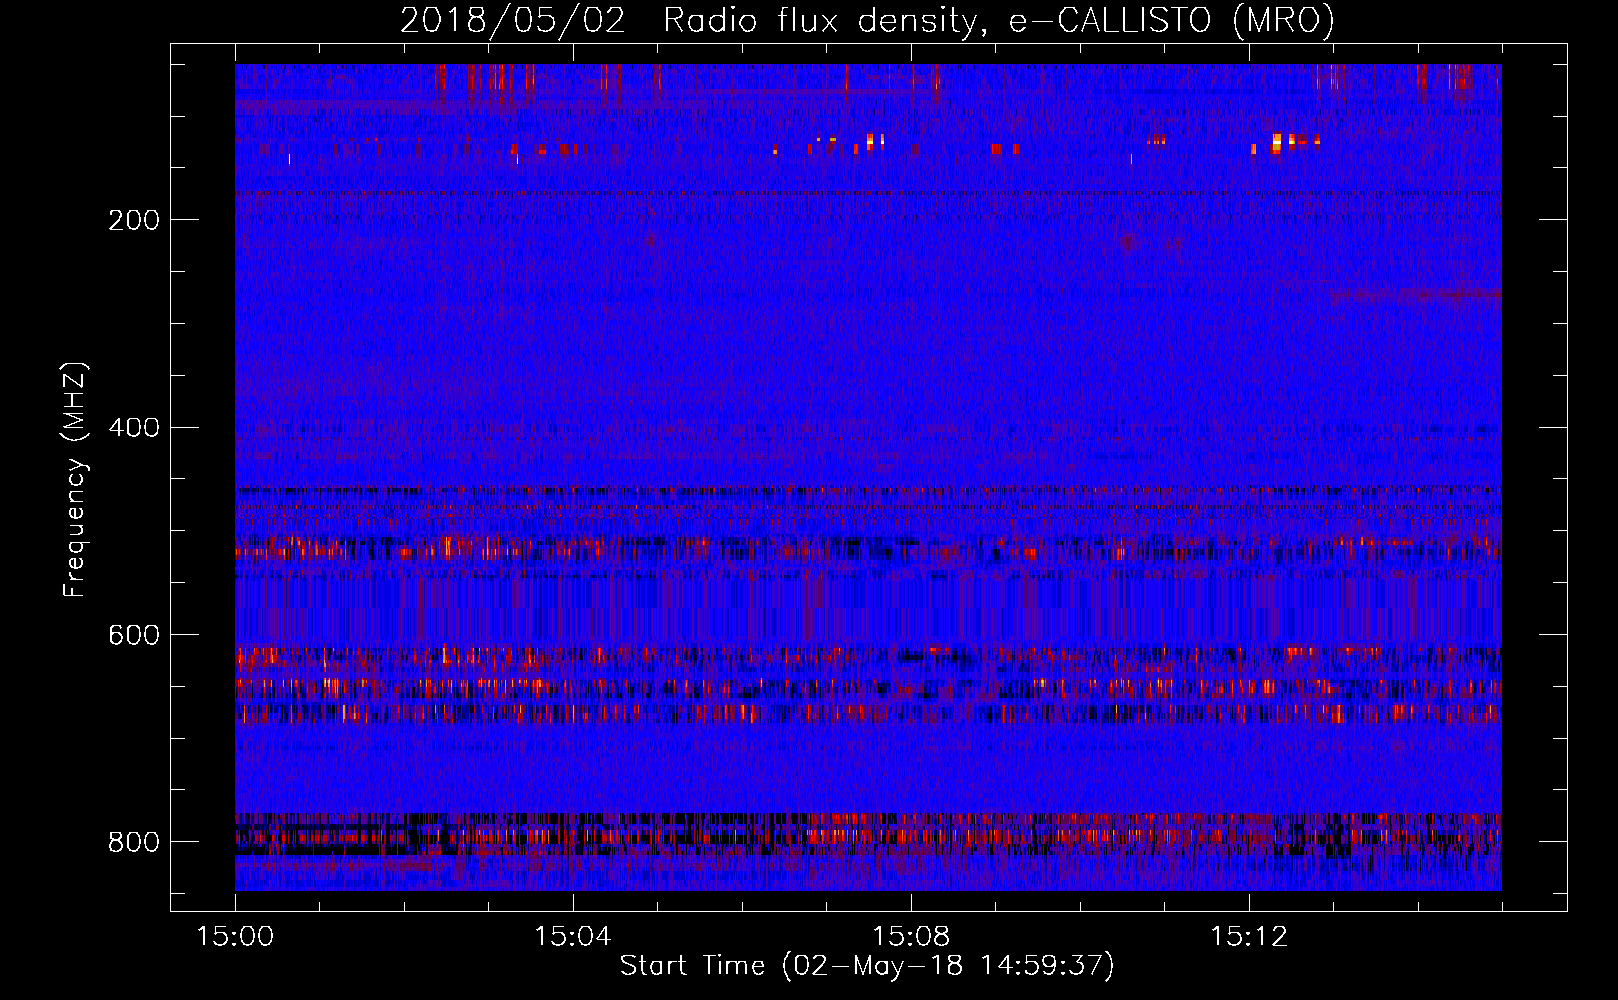Image resolution: width=1618 pixels, height=1000 pixels.
Task: Click the '400' frequency tick label
Action: coord(134,428)
